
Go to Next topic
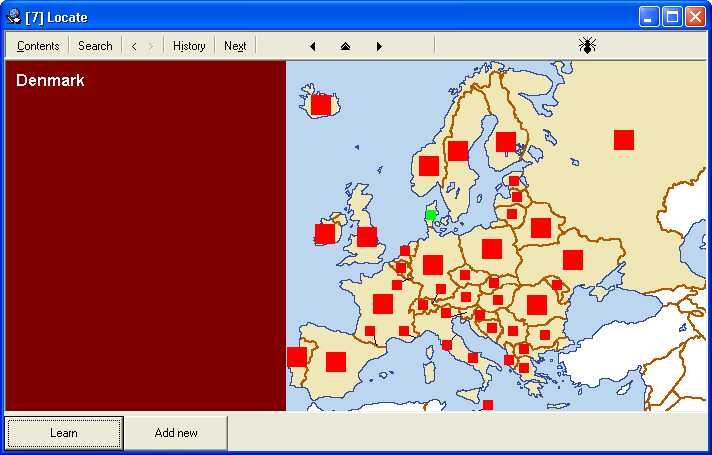point(235,46)
